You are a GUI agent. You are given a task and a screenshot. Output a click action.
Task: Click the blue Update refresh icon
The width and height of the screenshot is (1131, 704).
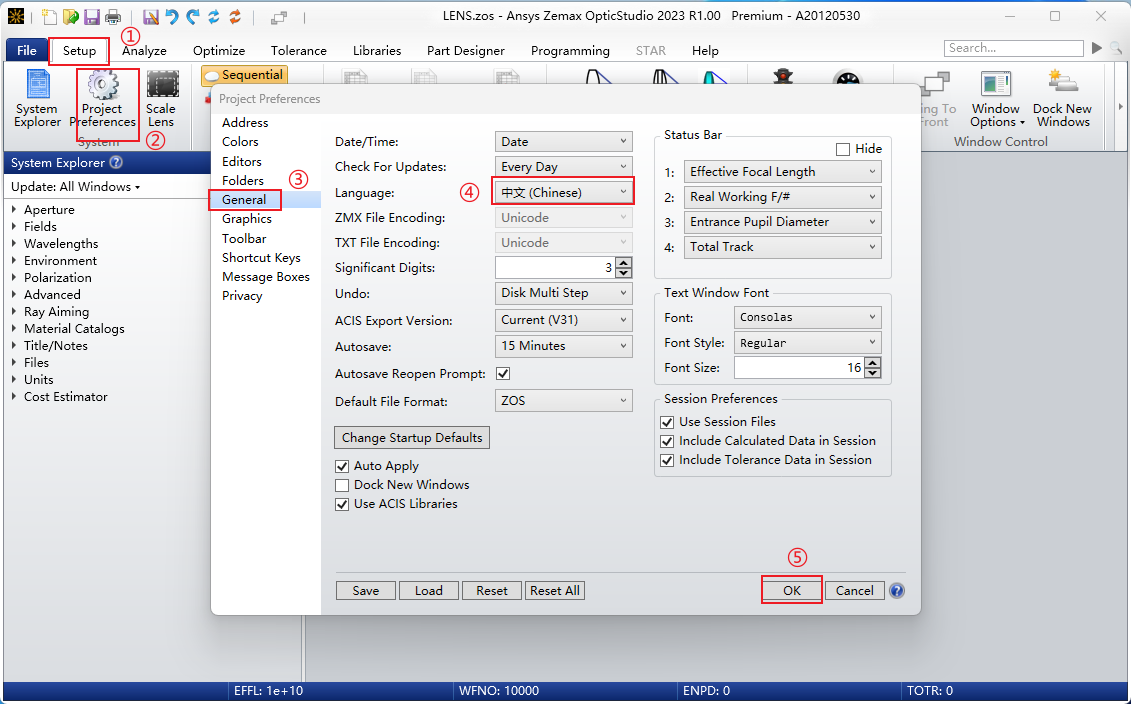tap(214, 17)
